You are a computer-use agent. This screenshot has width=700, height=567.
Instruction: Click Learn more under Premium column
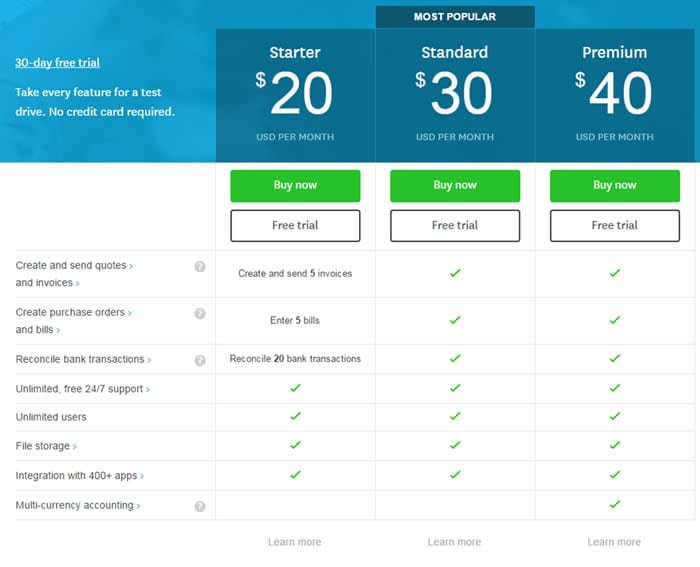tap(614, 542)
